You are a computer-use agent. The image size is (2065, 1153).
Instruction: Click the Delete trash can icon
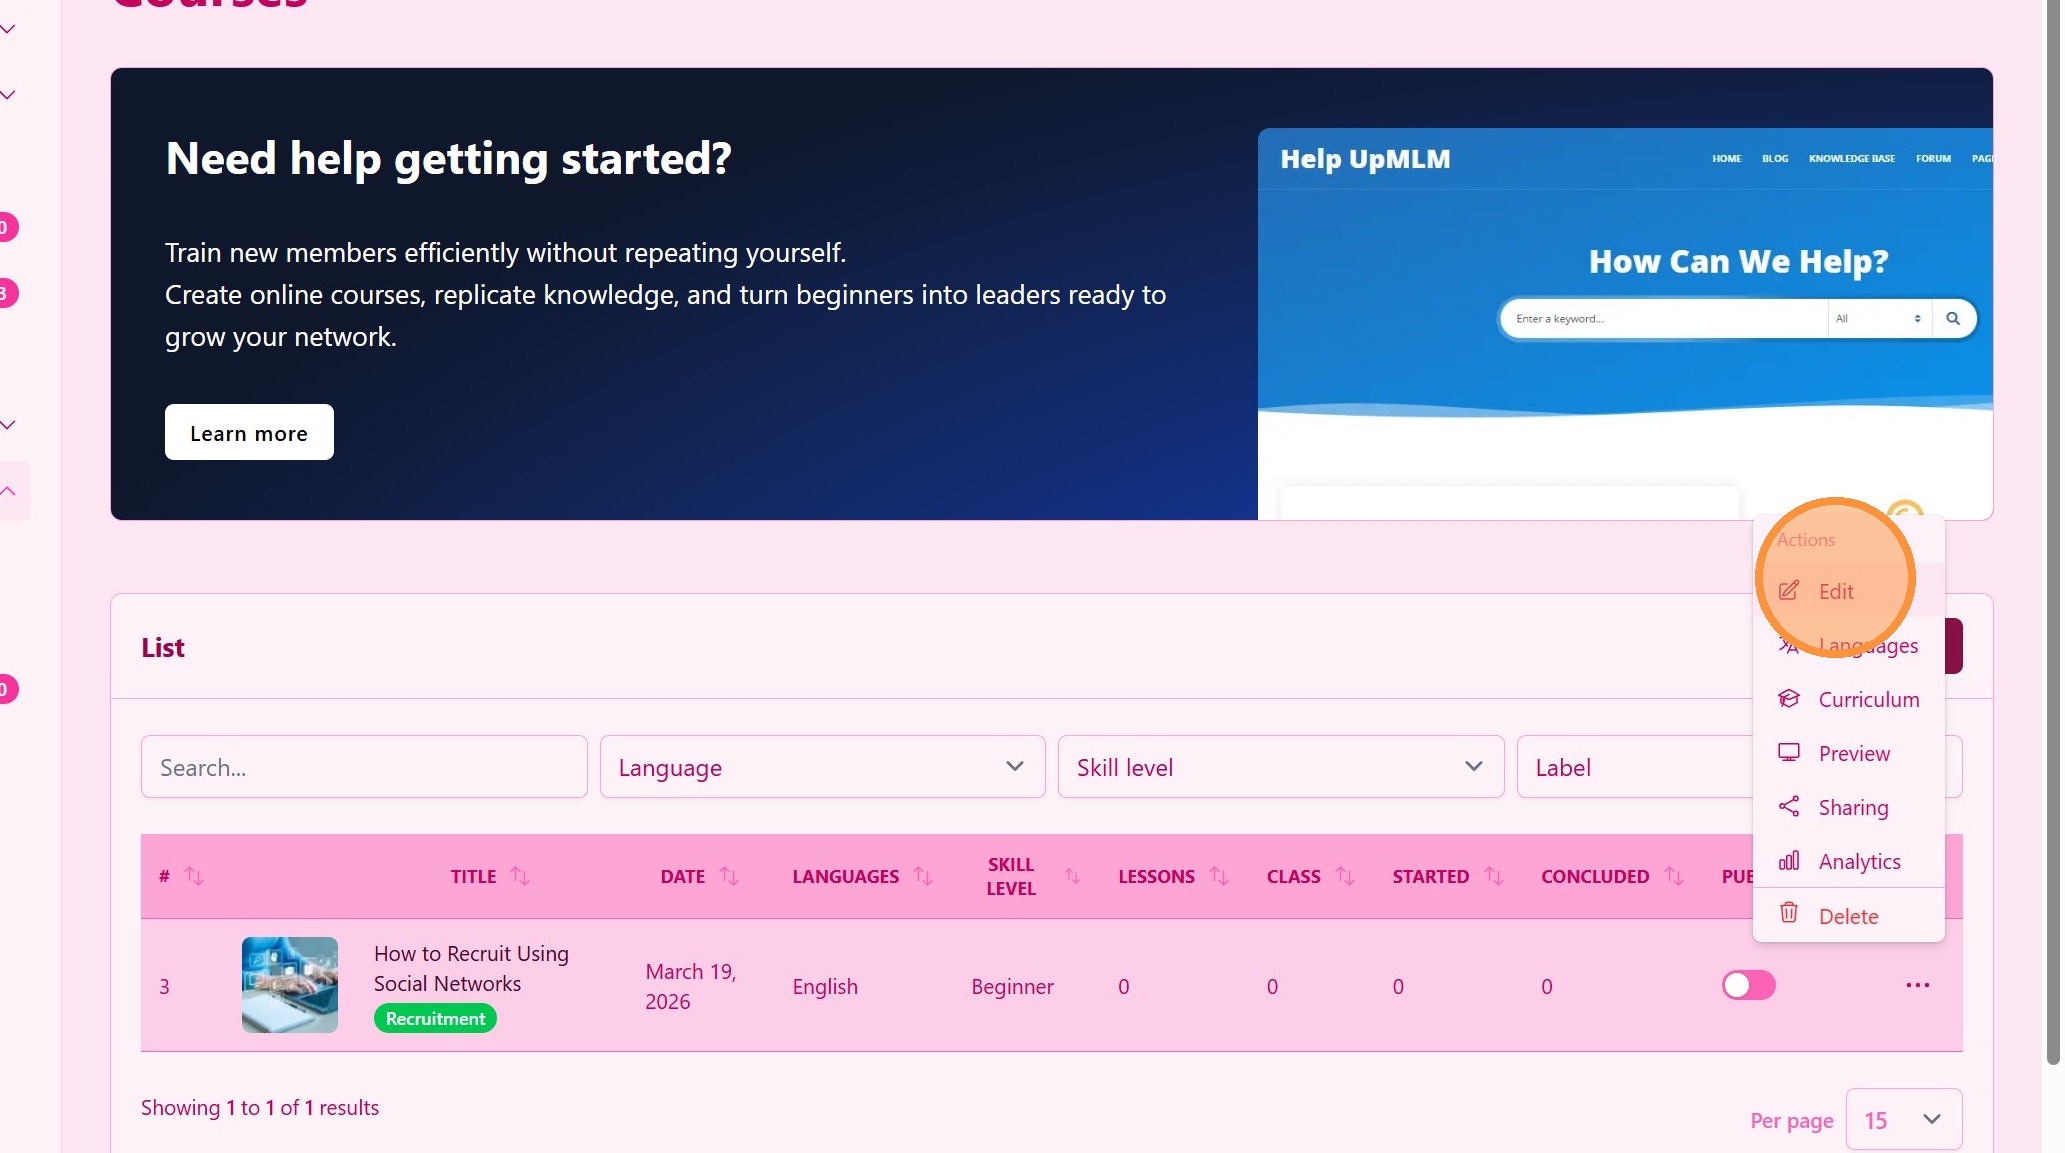coord(1789,914)
